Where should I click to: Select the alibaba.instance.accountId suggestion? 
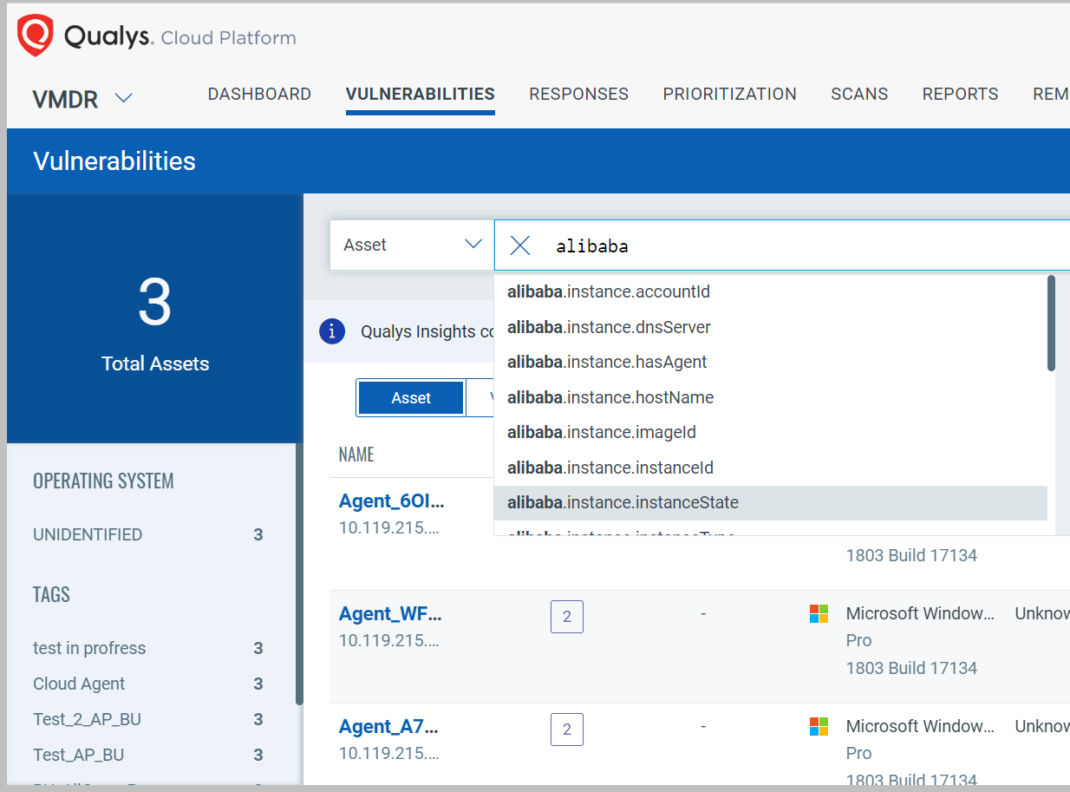(x=610, y=292)
